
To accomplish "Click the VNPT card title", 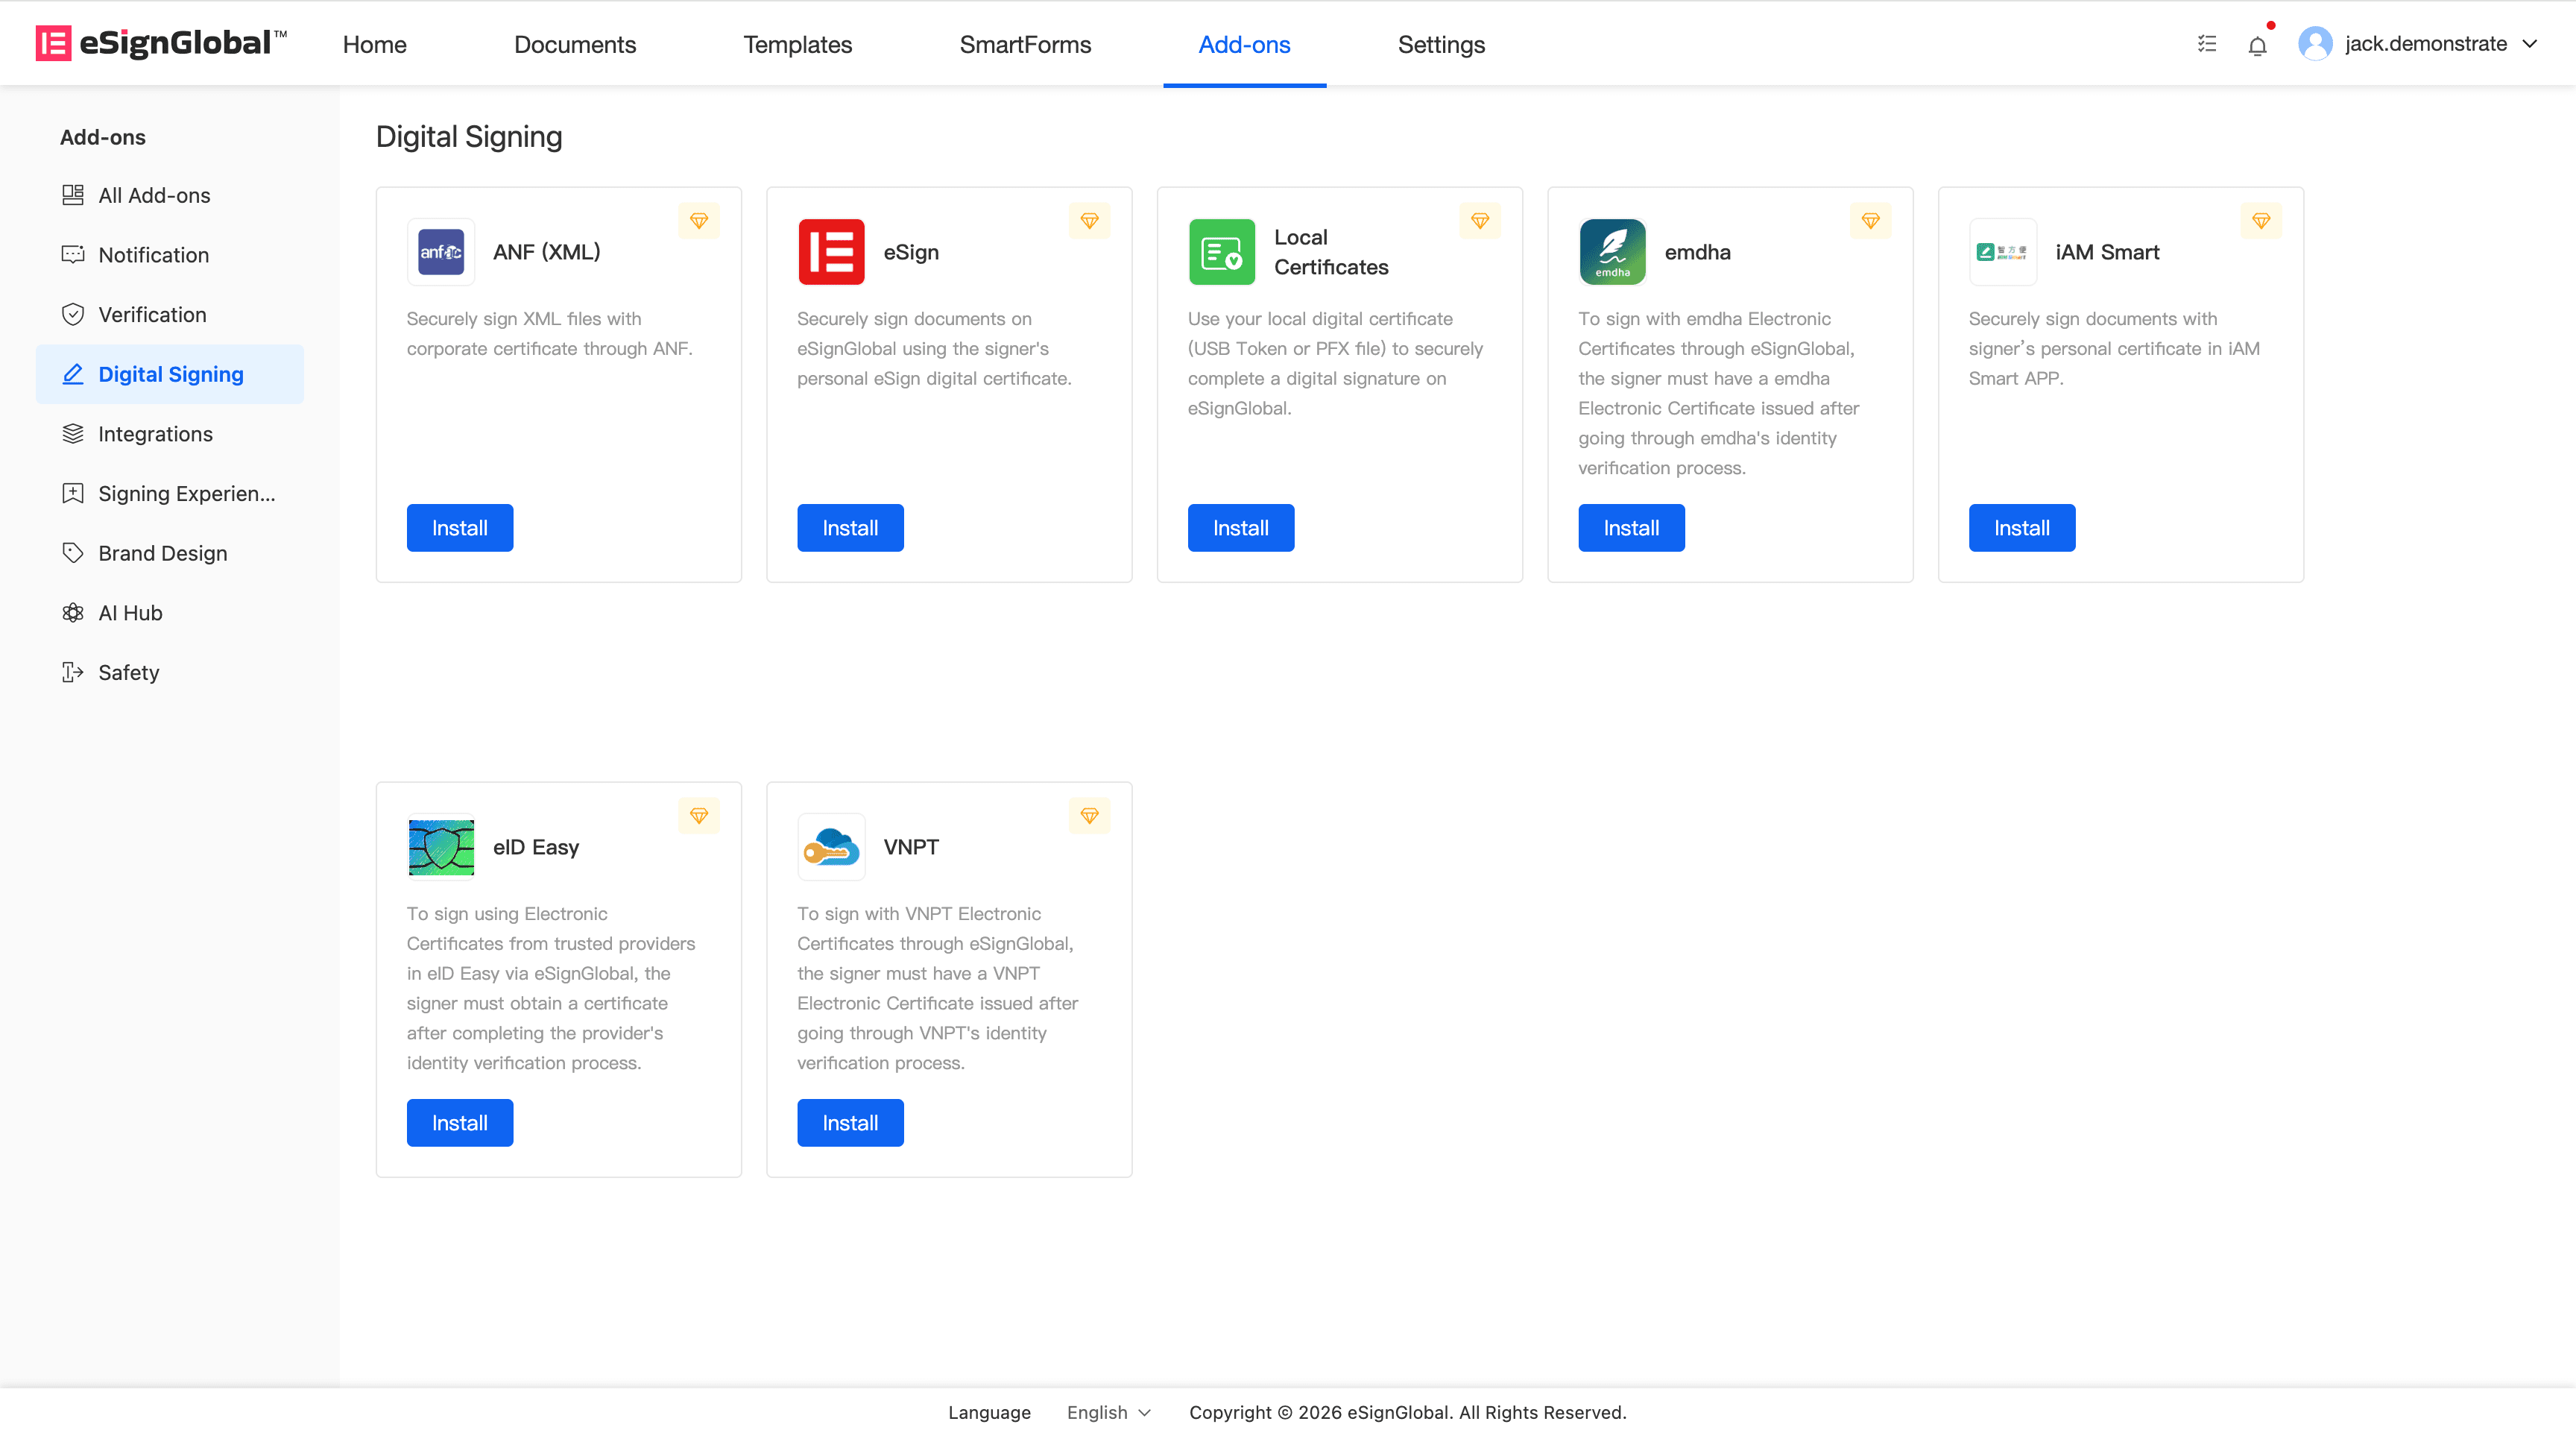I will coord(911,847).
